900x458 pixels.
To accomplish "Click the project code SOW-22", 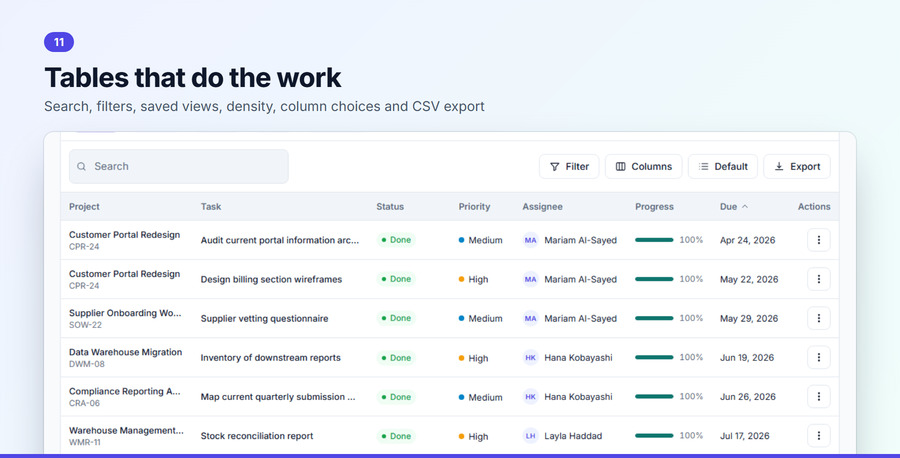I will 85,325.
